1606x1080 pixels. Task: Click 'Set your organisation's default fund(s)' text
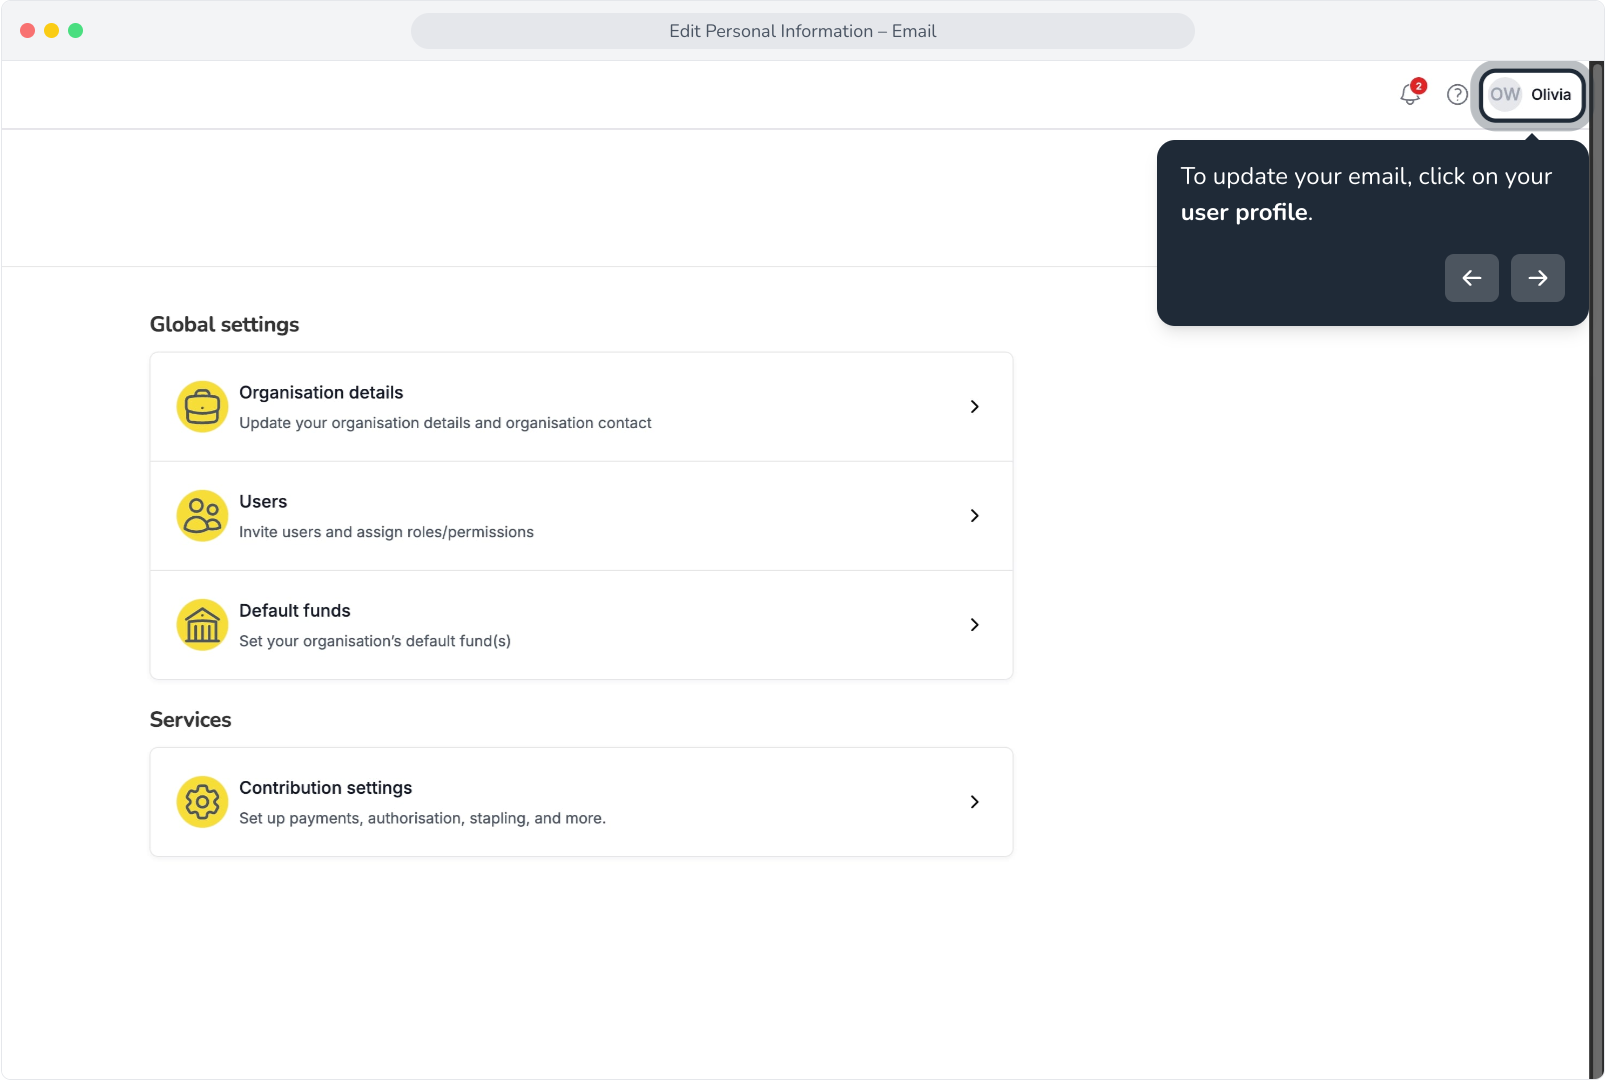point(375,641)
